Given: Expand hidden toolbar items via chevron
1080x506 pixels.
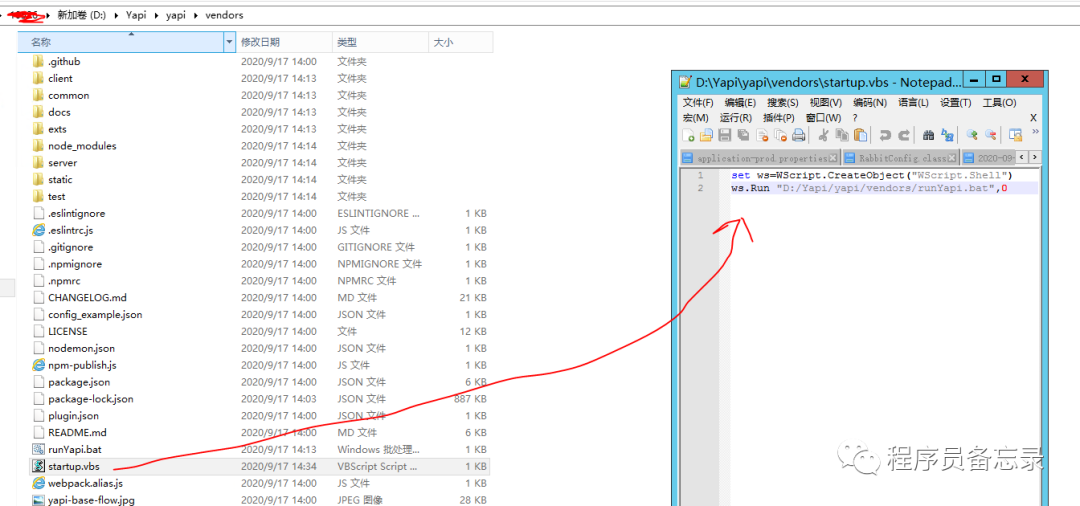Looking at the screenshot, I should (x=1035, y=131).
